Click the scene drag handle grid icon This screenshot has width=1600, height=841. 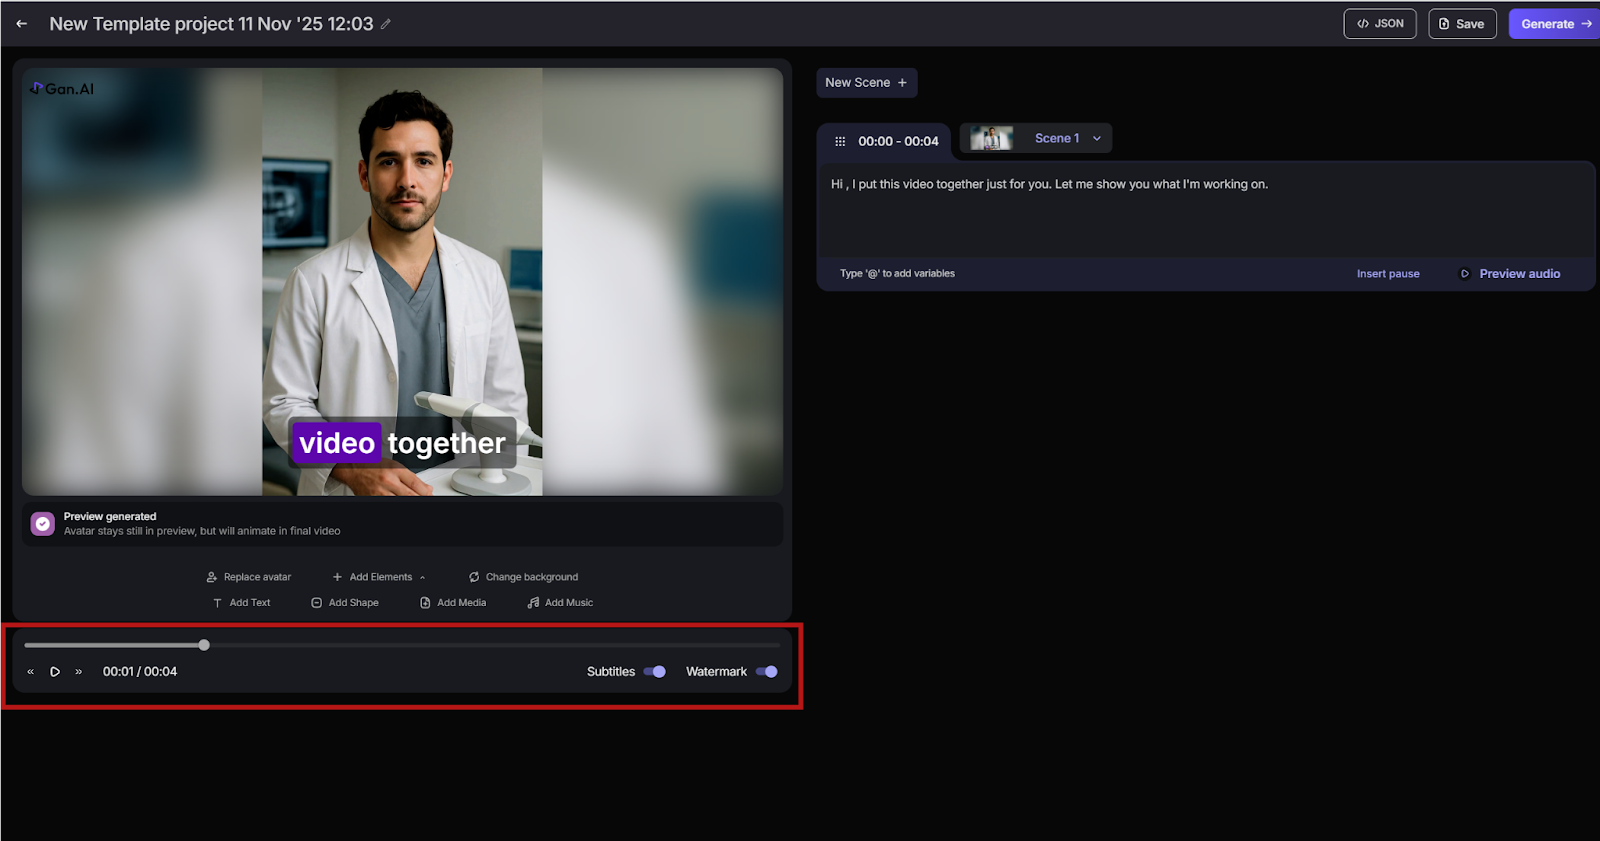[x=840, y=141]
